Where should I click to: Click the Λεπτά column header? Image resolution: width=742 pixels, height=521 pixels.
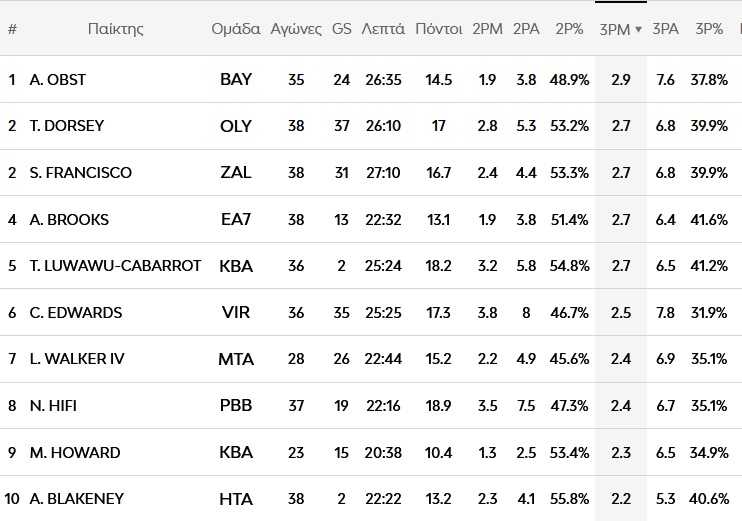383,29
